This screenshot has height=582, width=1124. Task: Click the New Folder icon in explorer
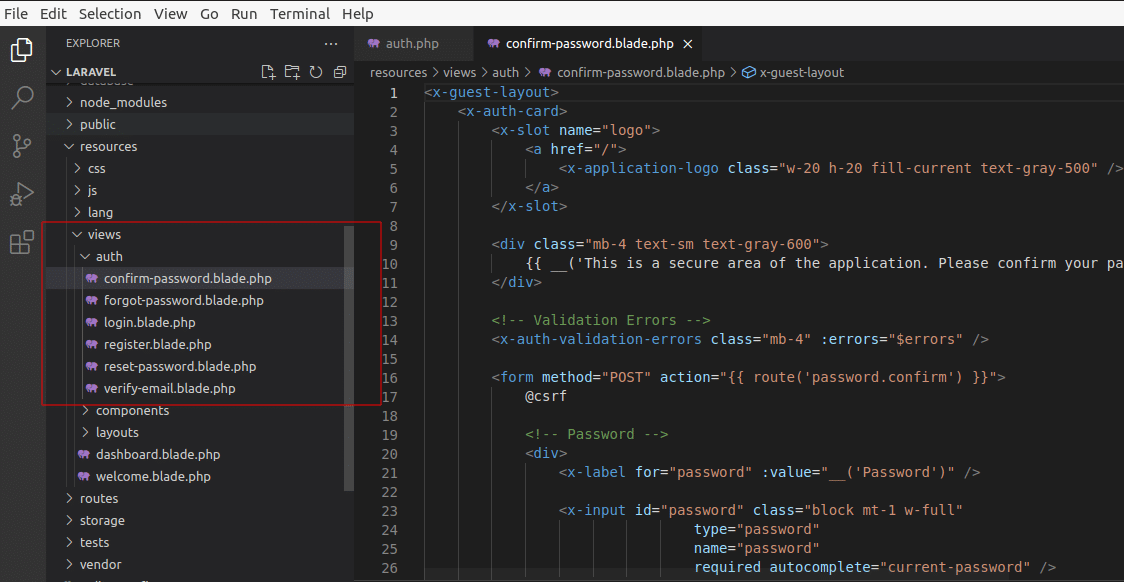pyautogui.click(x=292, y=72)
